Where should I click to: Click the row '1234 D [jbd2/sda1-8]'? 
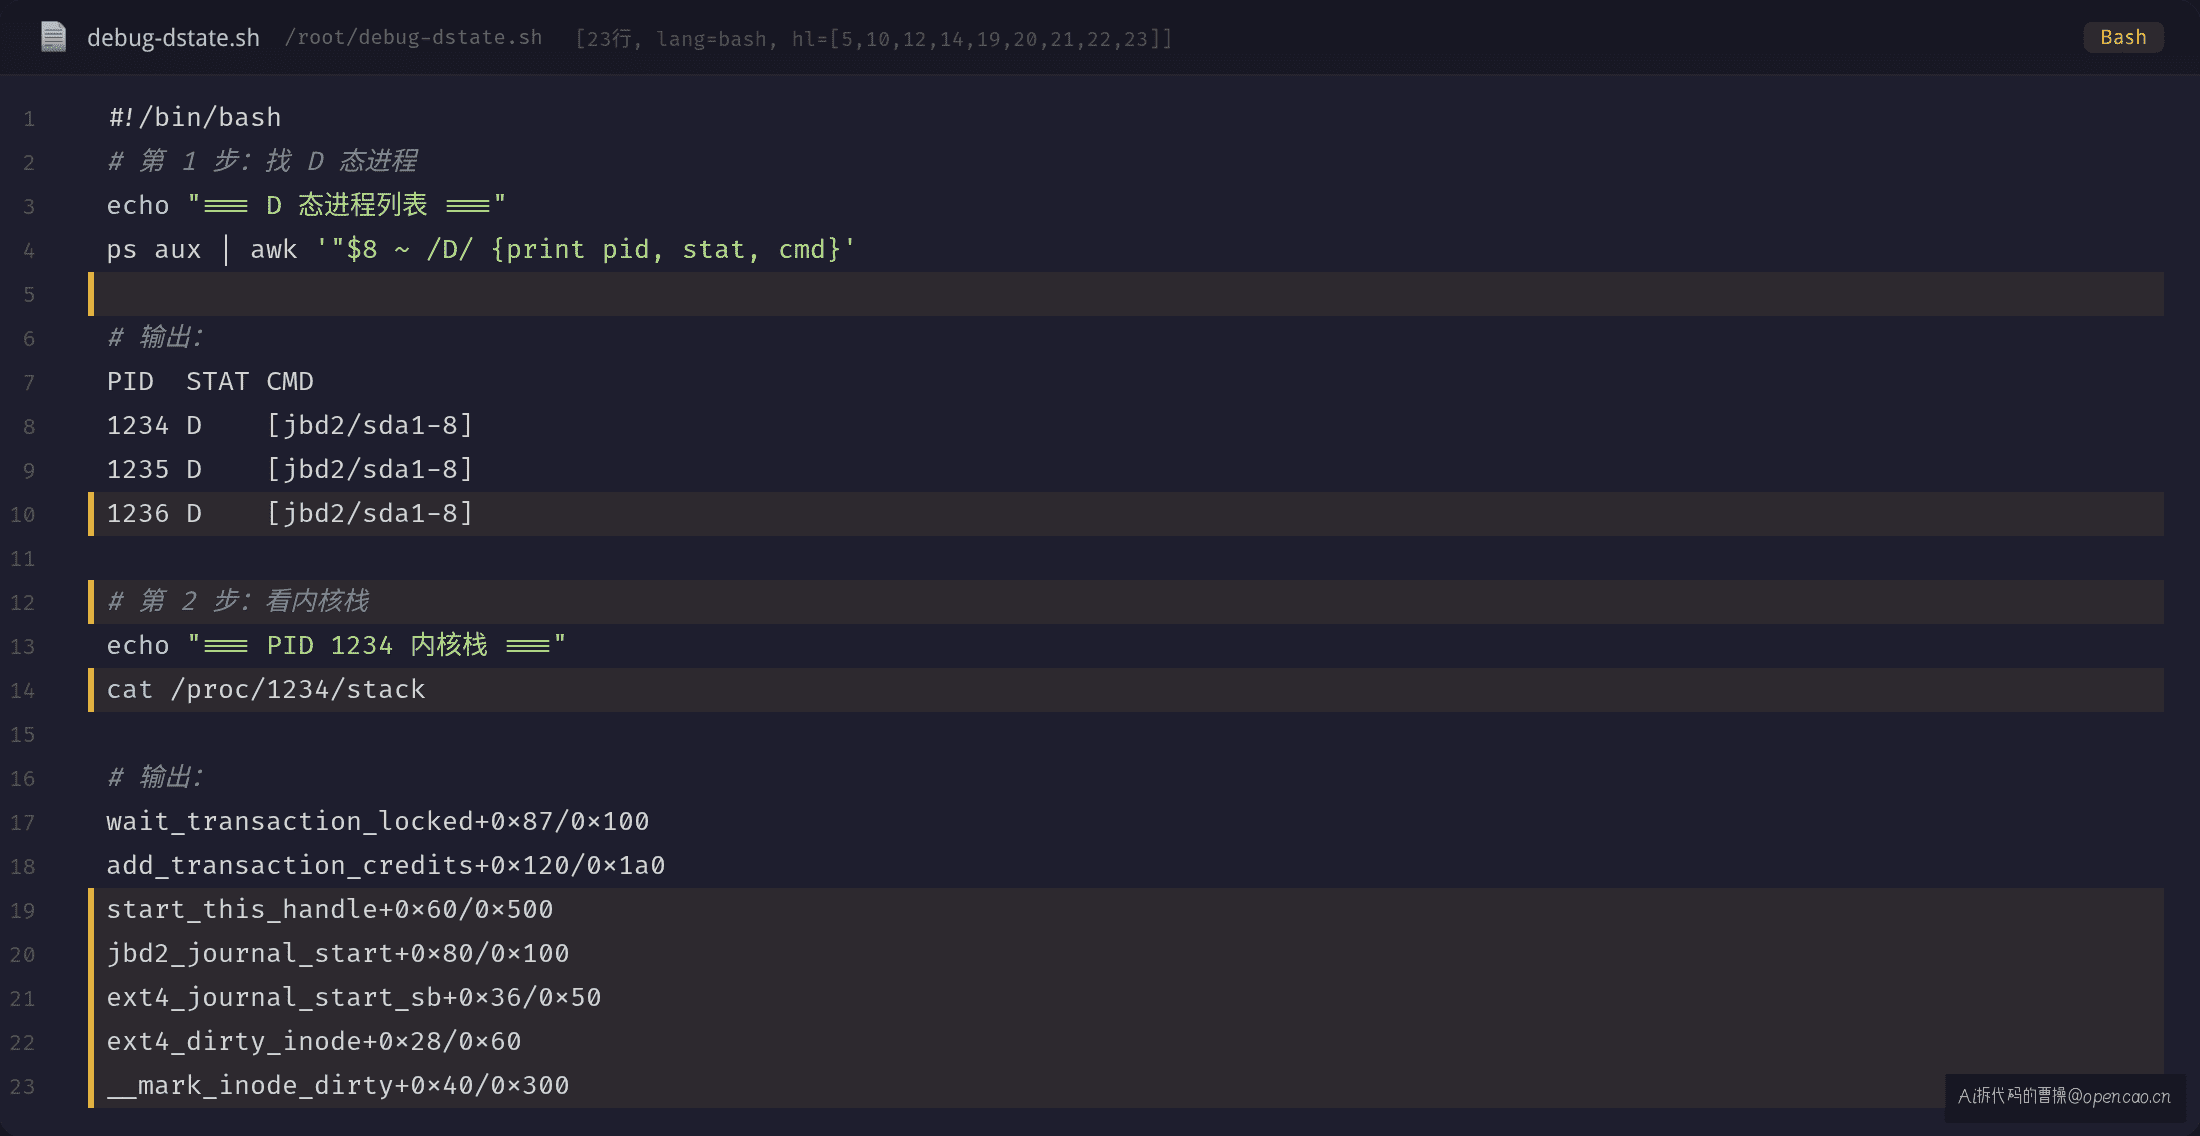click(x=290, y=425)
